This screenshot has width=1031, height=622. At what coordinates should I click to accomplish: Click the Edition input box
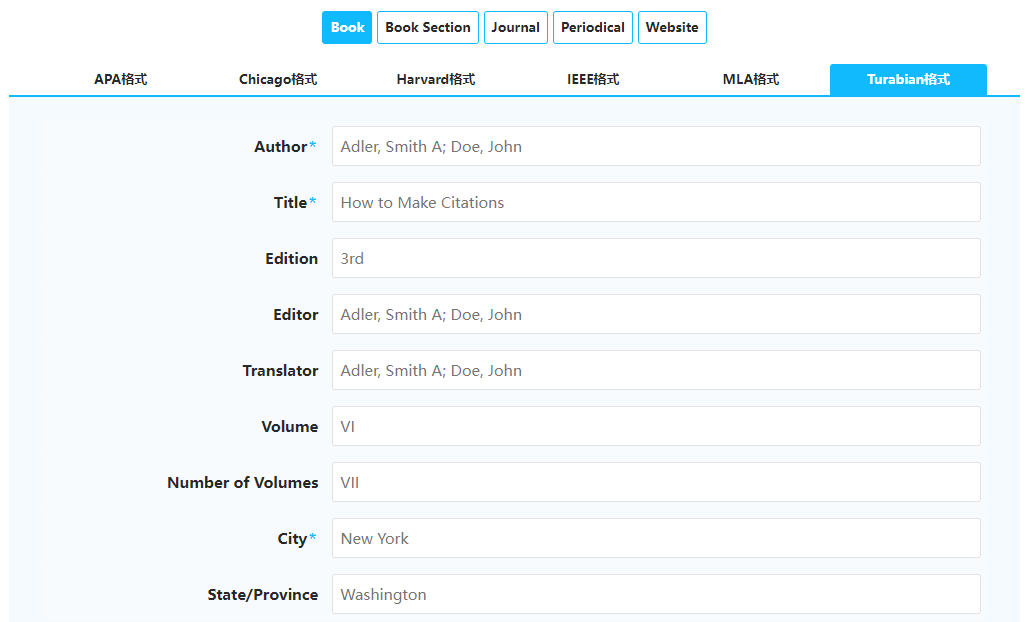[x=656, y=258]
